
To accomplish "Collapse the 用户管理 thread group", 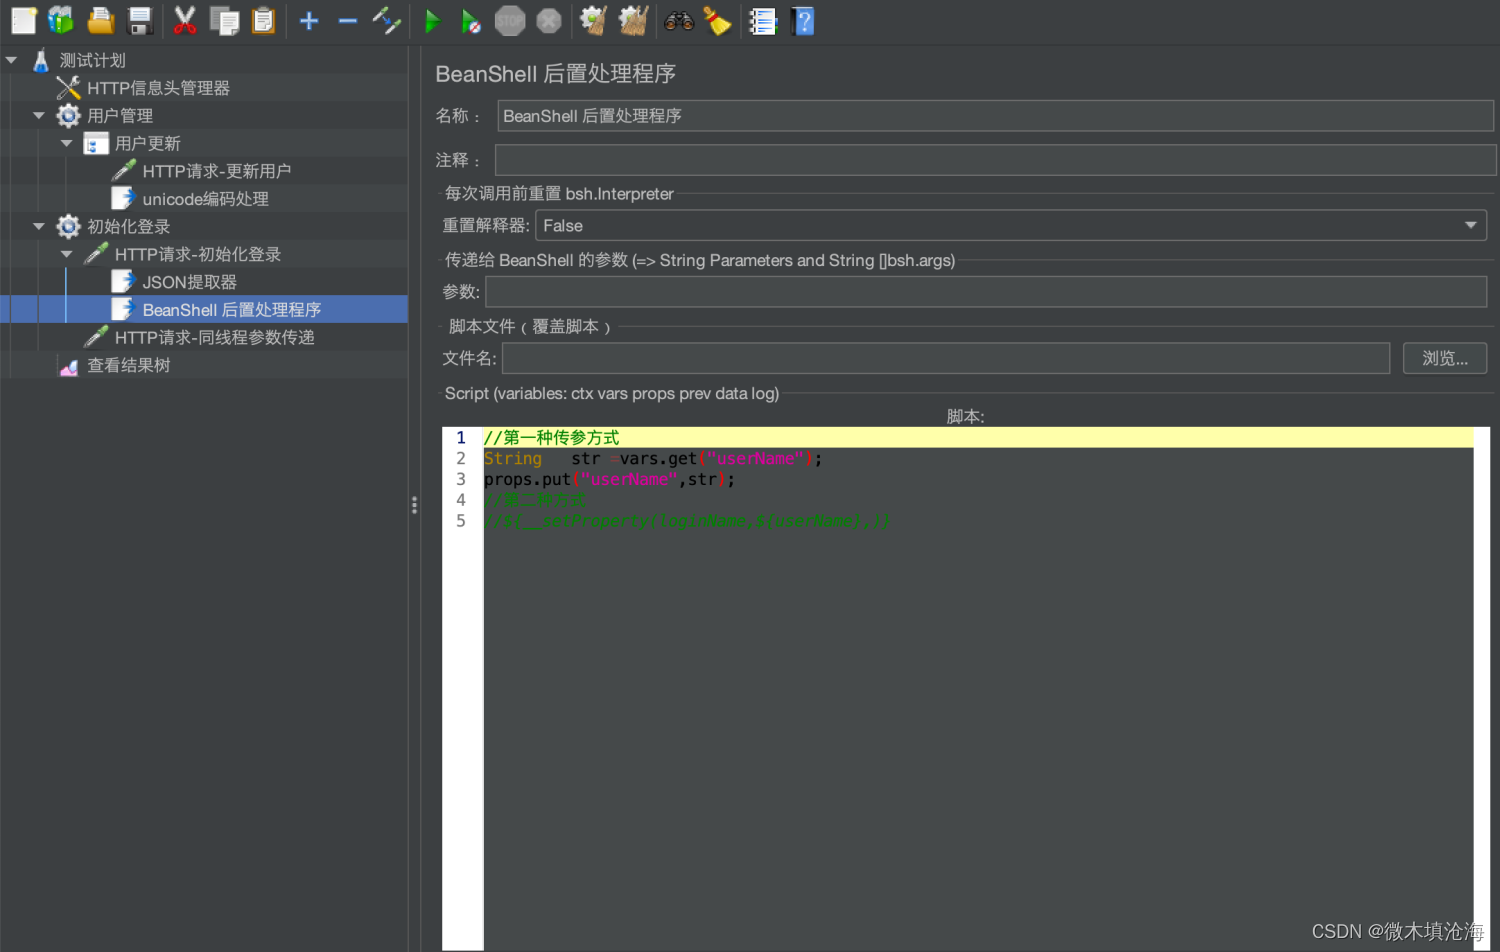I will tap(39, 116).
